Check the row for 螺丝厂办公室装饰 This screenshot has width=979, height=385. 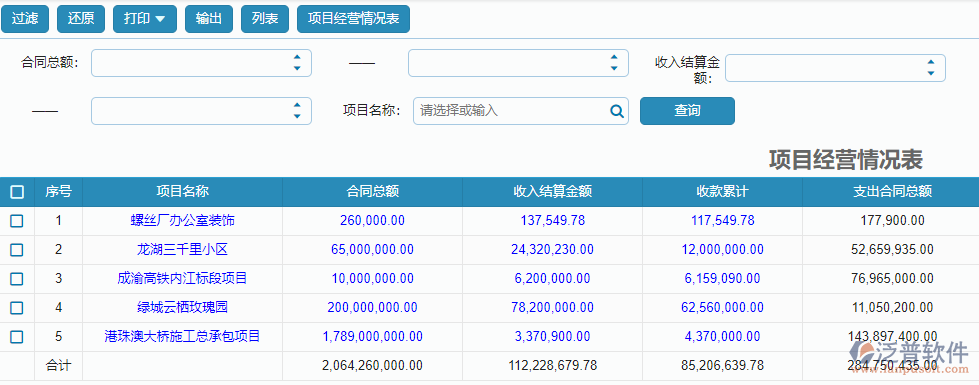pos(17,221)
